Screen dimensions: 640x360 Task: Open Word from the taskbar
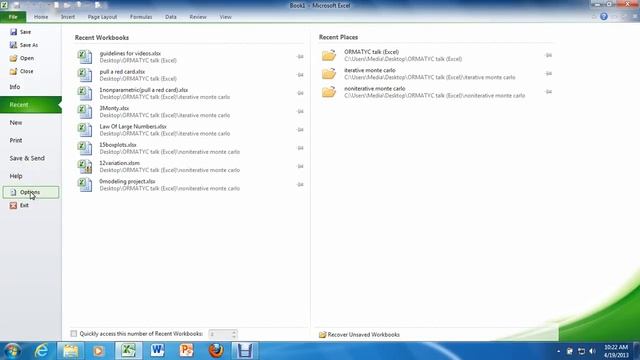[157, 351]
